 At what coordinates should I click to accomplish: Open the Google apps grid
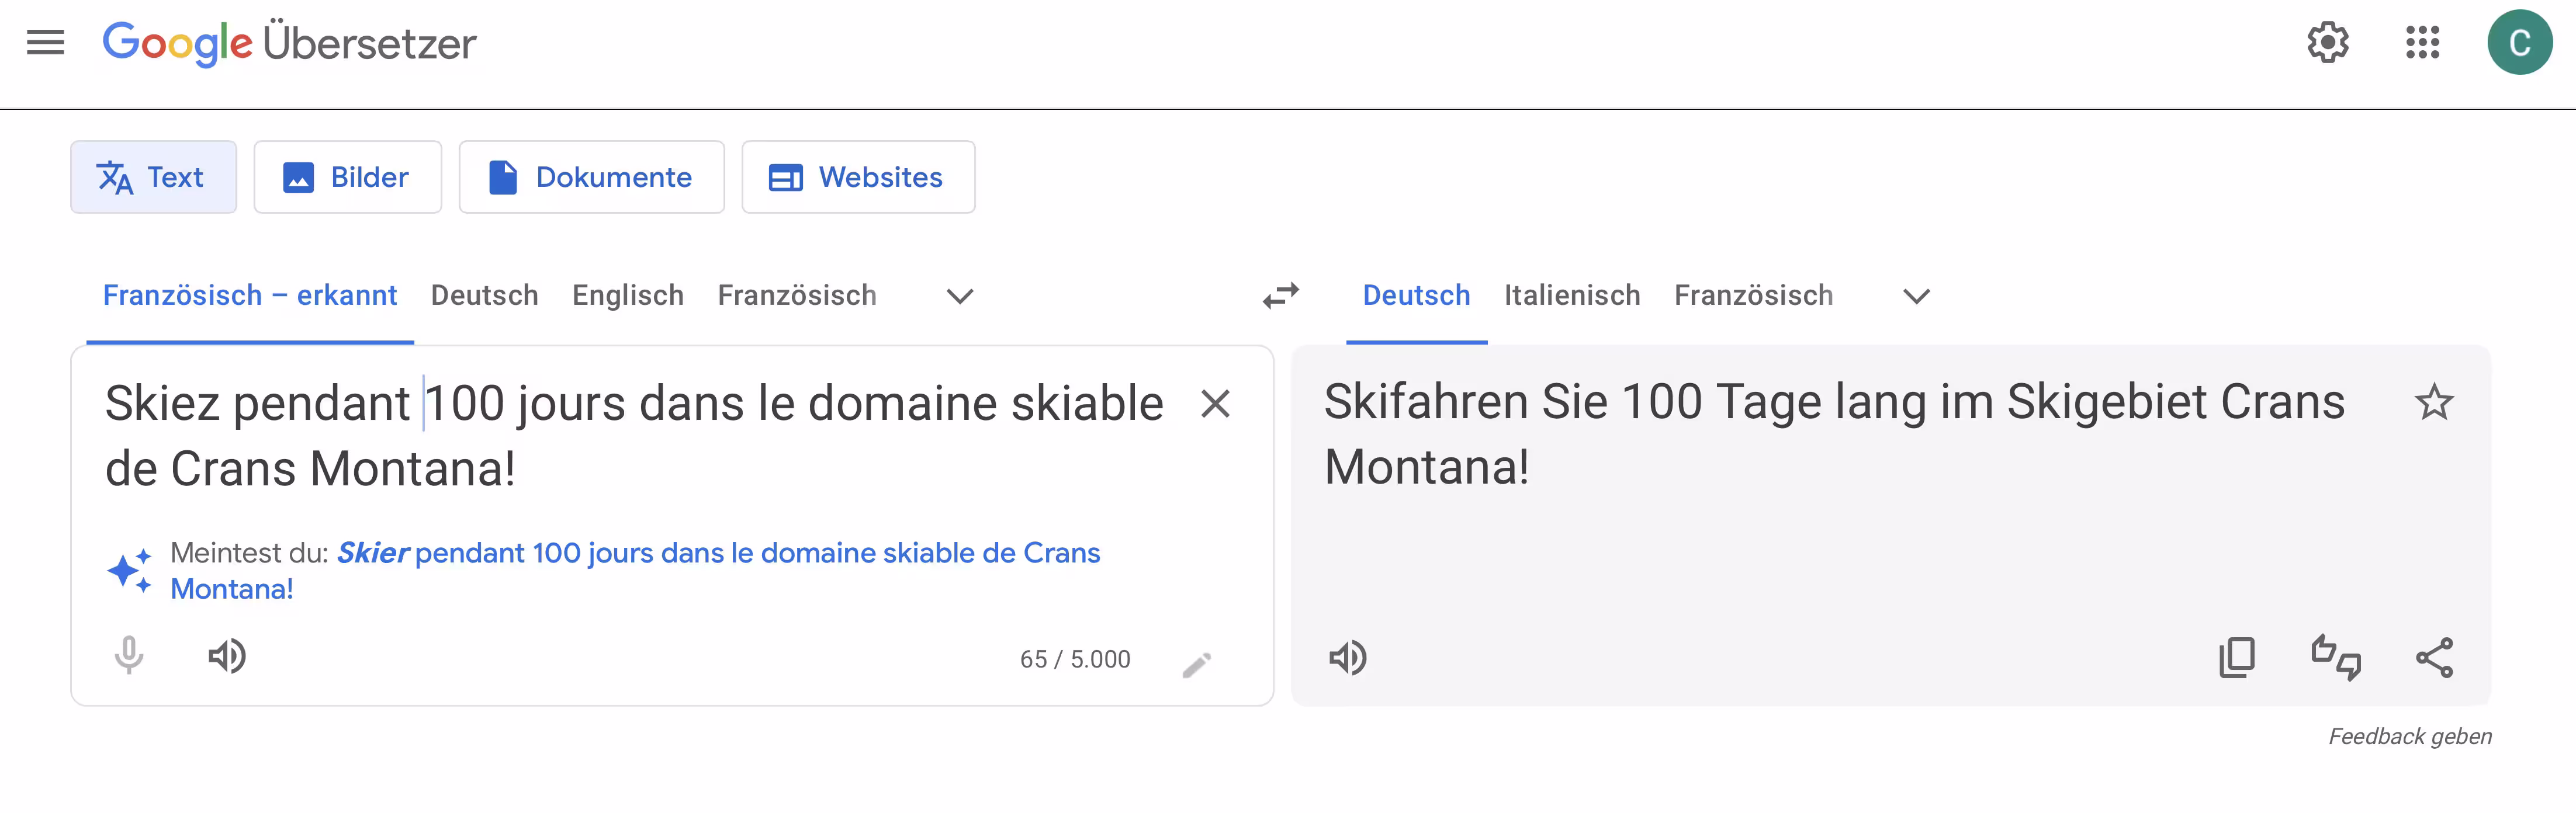click(x=2422, y=43)
